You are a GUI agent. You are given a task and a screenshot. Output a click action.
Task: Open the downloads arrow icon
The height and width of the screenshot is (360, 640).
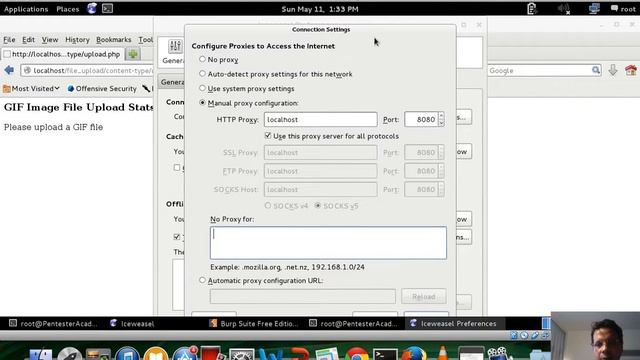pos(613,70)
